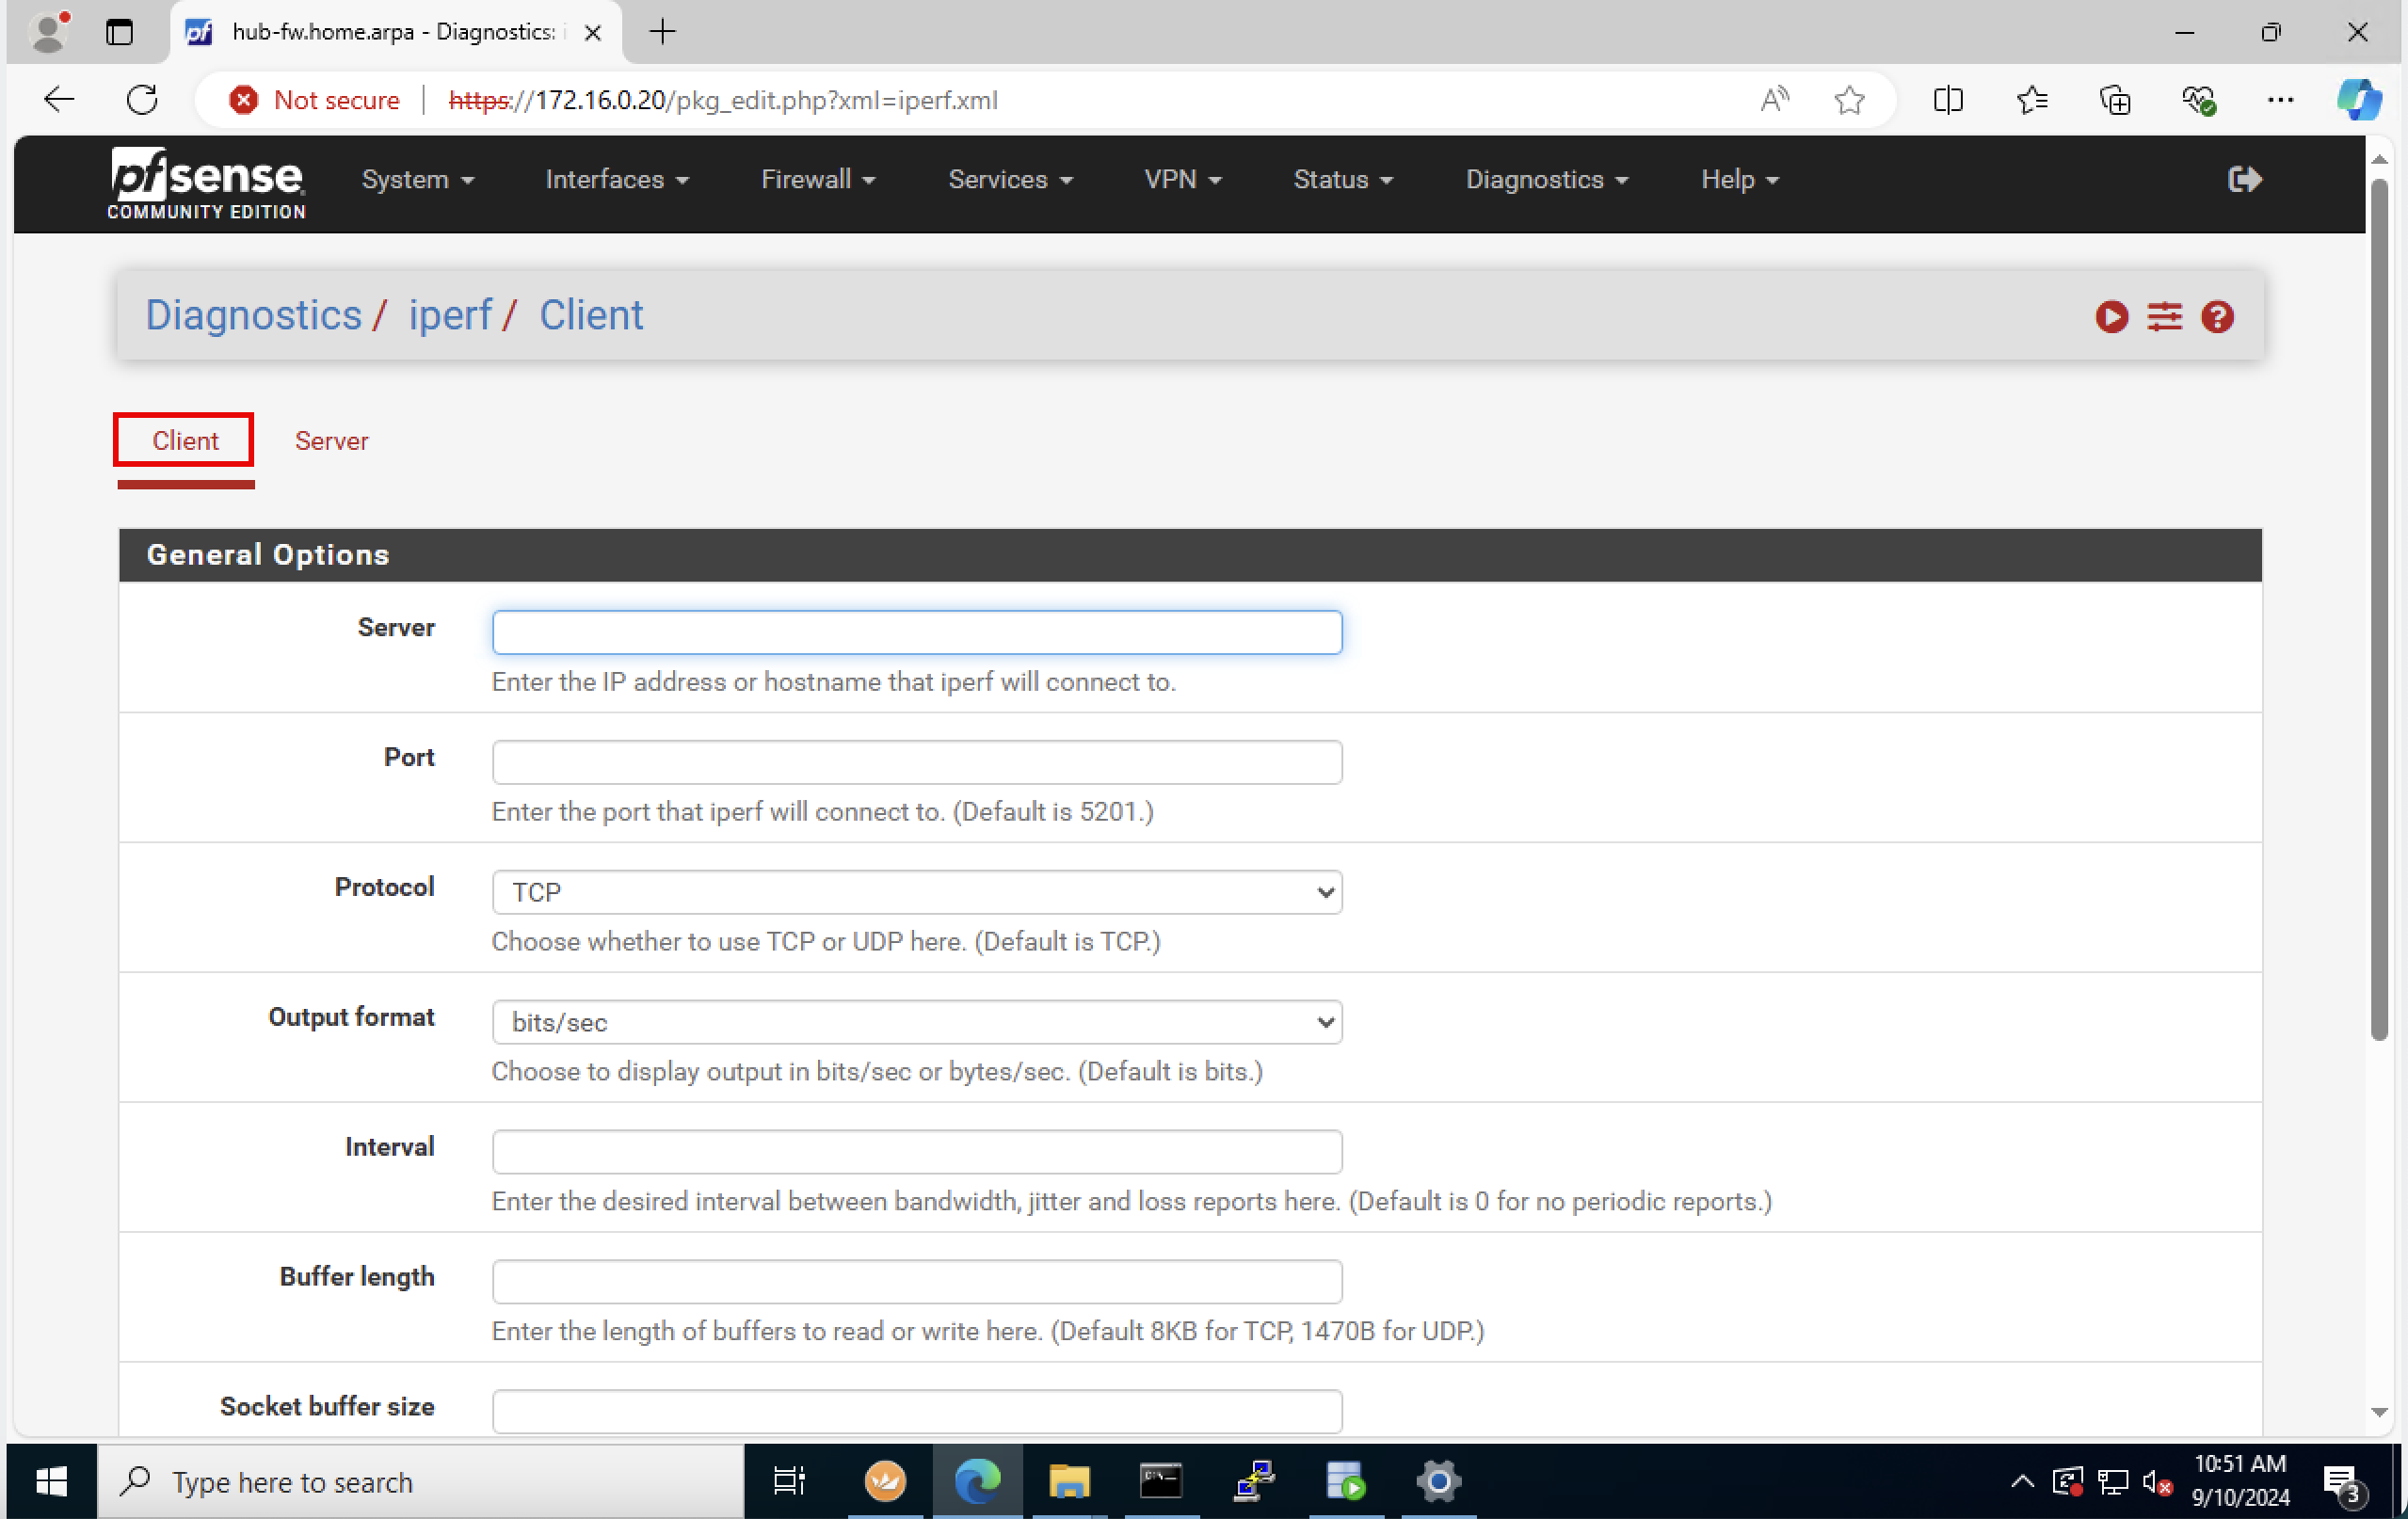
Task: Open related settings sliders icon
Action: click(x=2164, y=317)
